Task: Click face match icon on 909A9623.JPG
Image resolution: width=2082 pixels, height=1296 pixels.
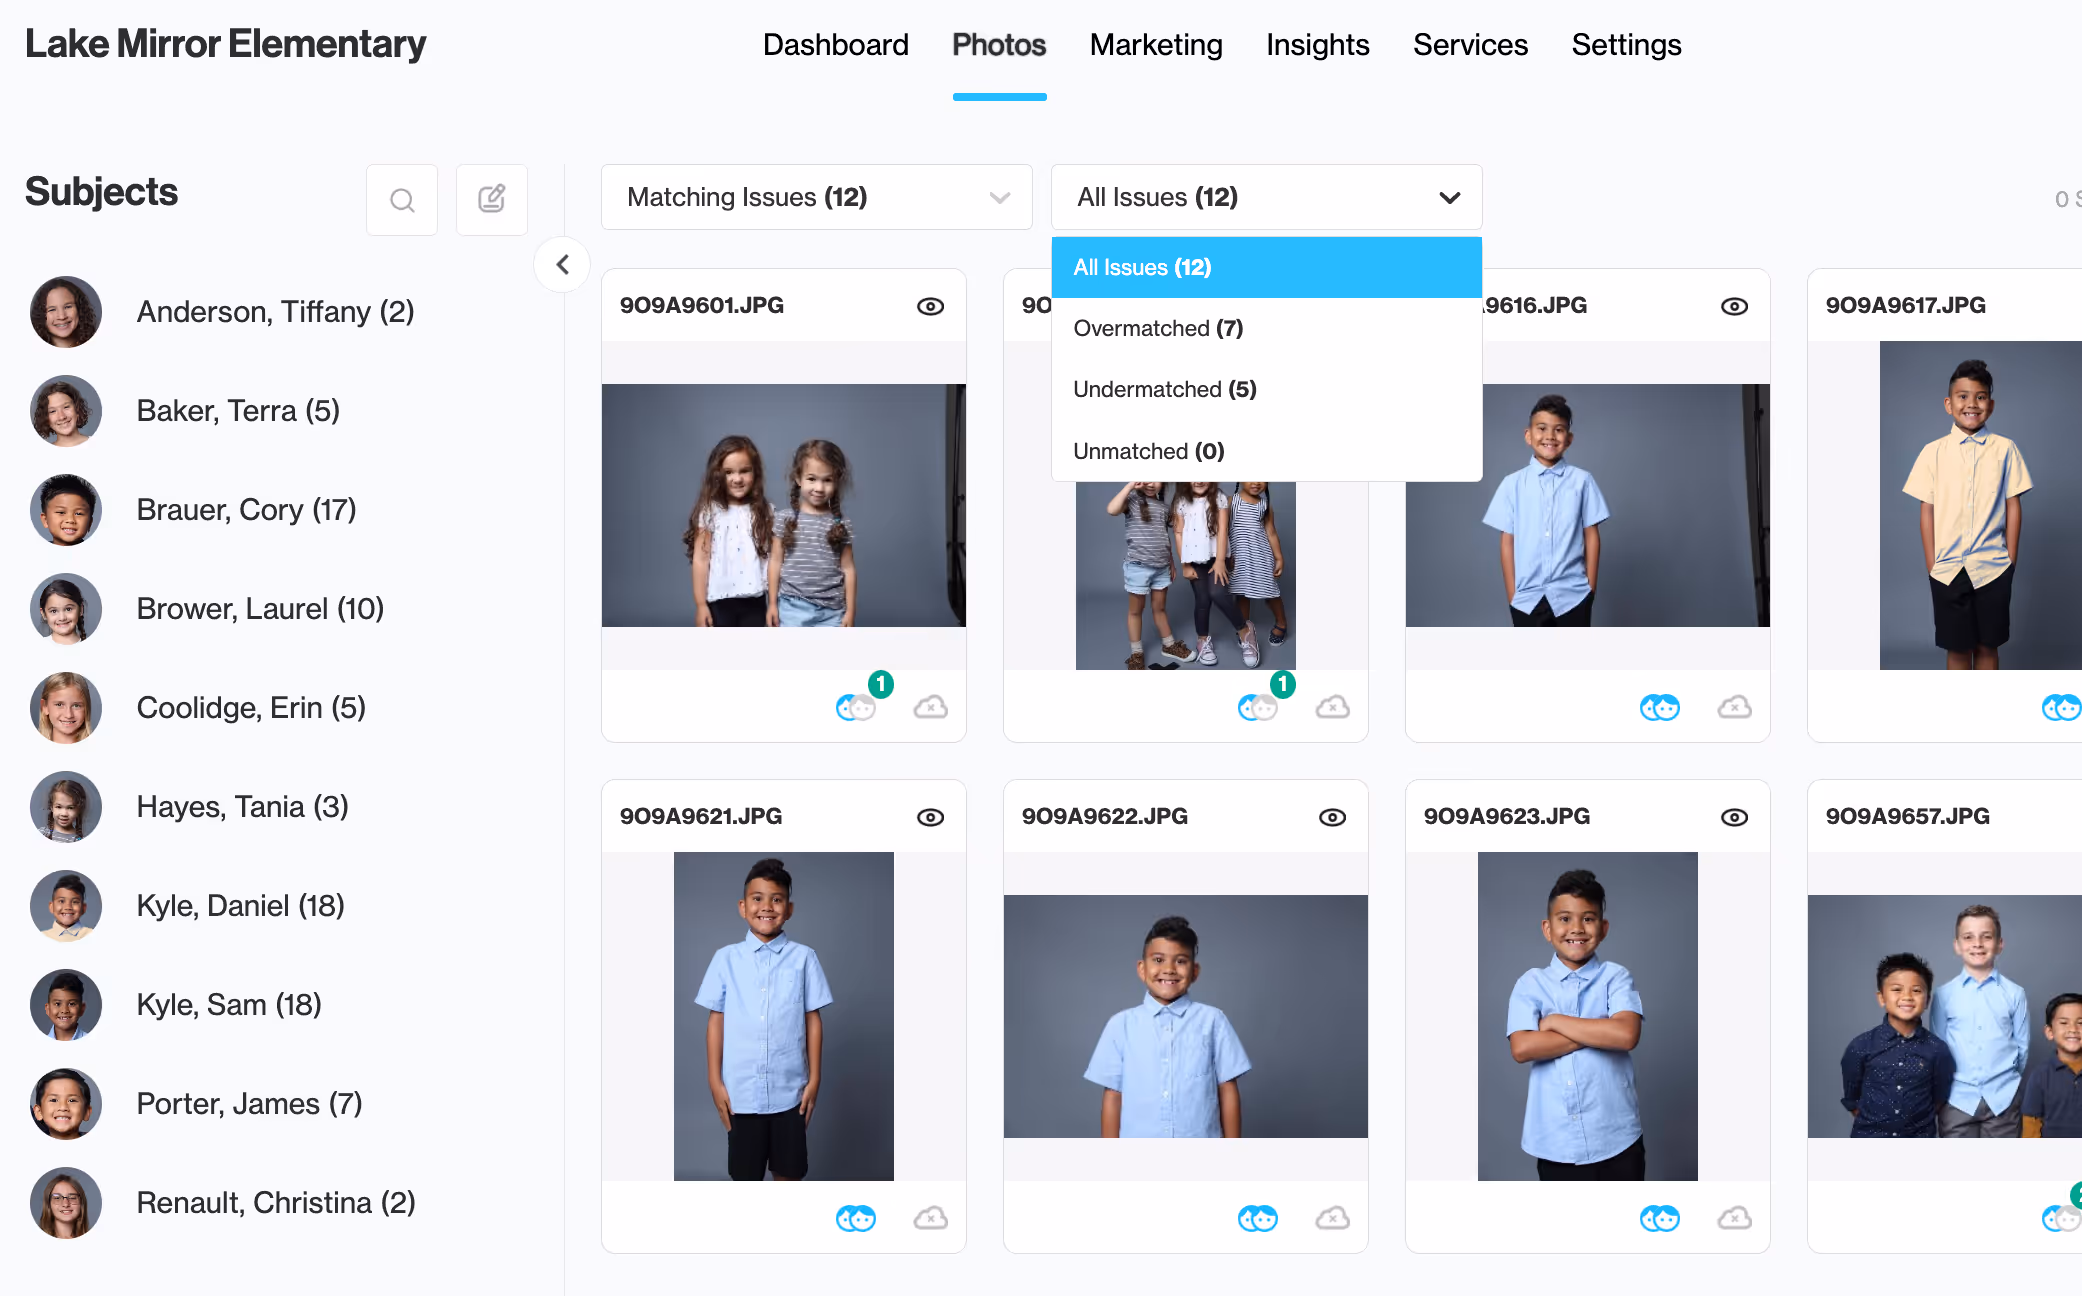Action: point(1659,1218)
